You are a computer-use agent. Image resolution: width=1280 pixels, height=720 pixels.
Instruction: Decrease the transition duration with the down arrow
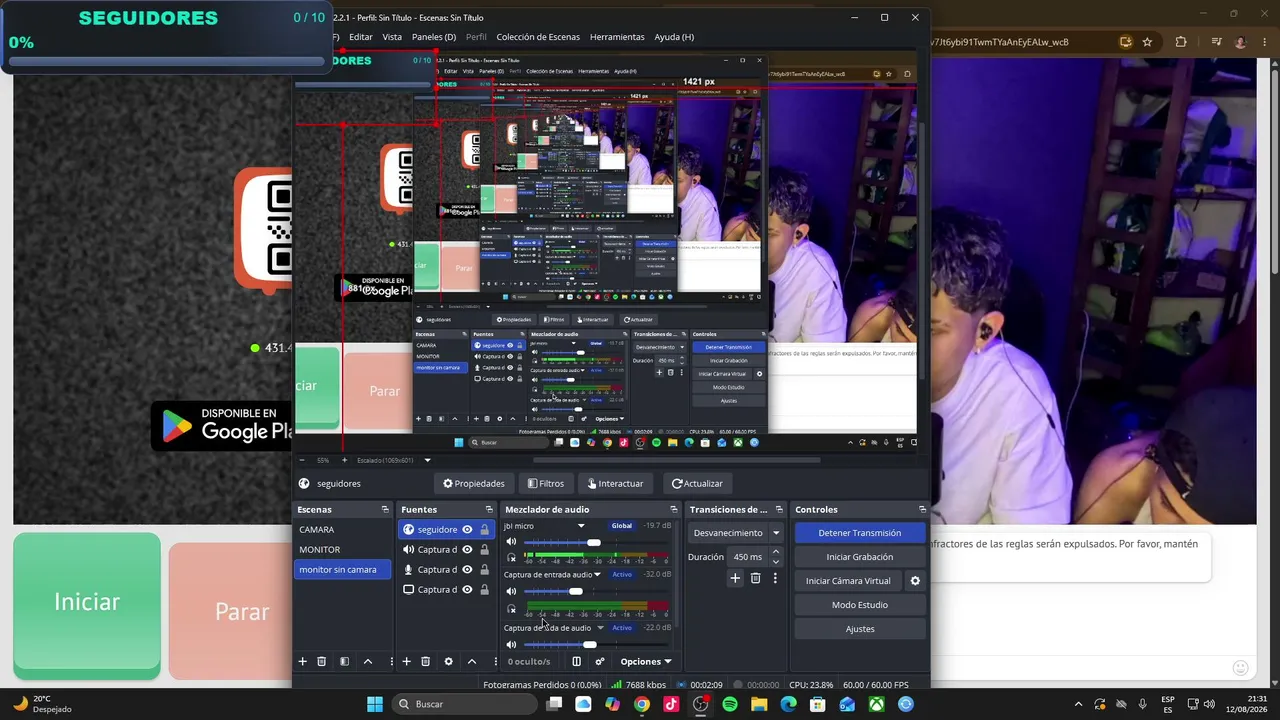point(776,562)
